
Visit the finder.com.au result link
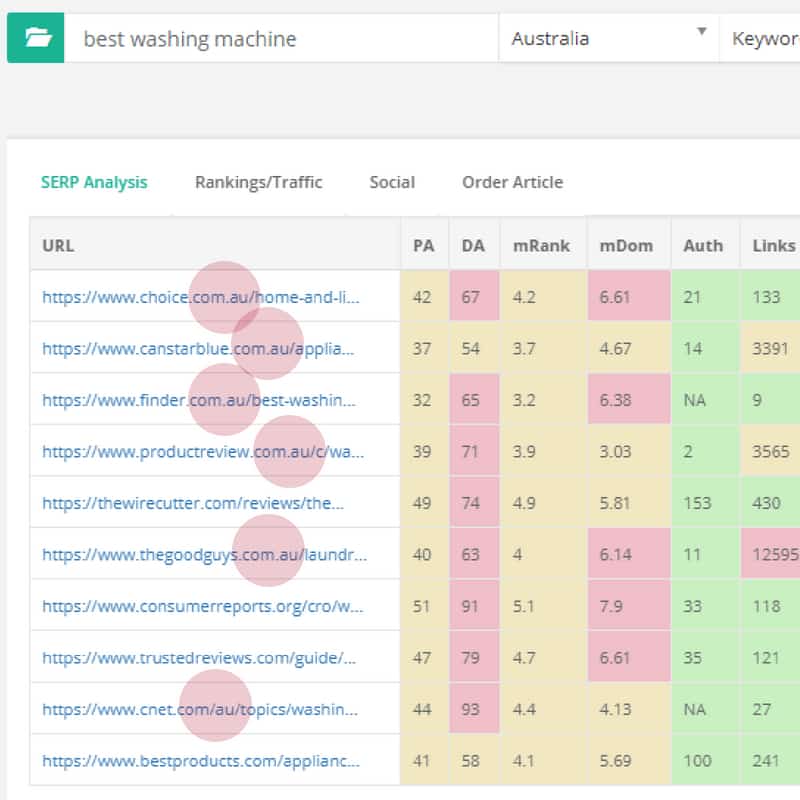point(198,400)
